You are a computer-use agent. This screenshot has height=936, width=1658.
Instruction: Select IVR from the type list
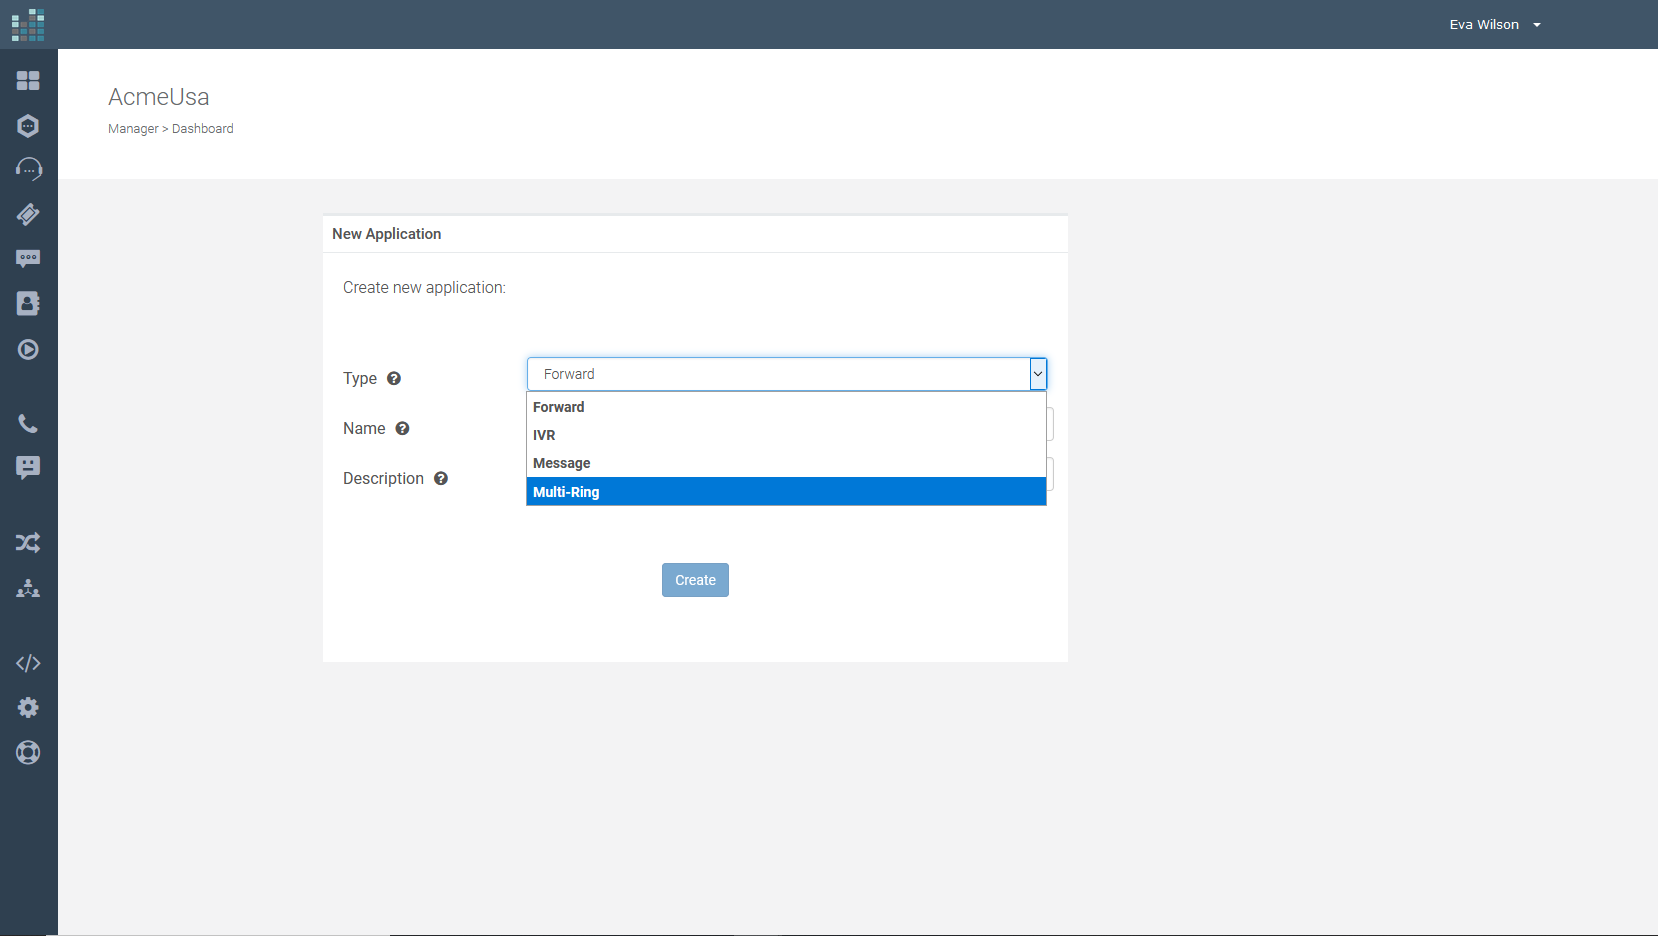(786, 435)
